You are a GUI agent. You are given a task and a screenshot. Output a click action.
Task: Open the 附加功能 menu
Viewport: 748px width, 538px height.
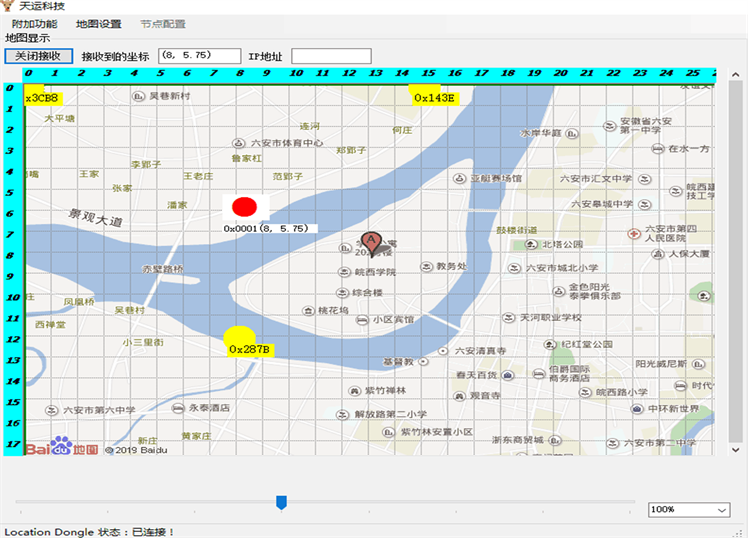34,24
